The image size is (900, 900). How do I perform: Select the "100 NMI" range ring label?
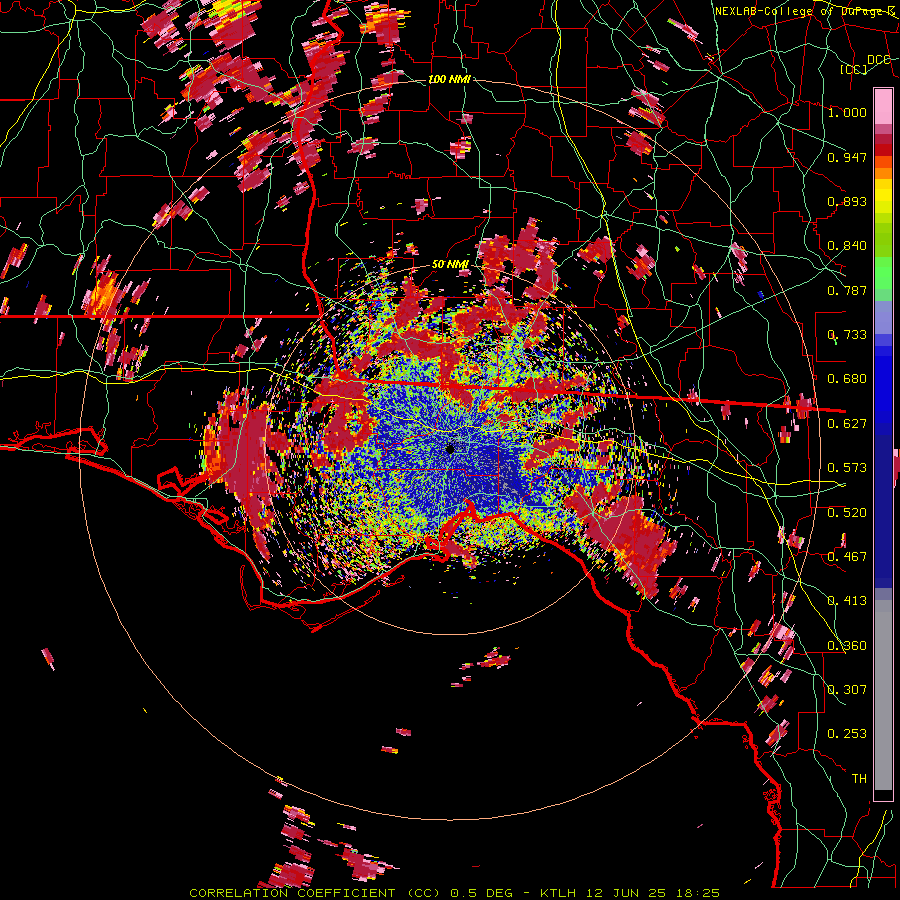449,79
